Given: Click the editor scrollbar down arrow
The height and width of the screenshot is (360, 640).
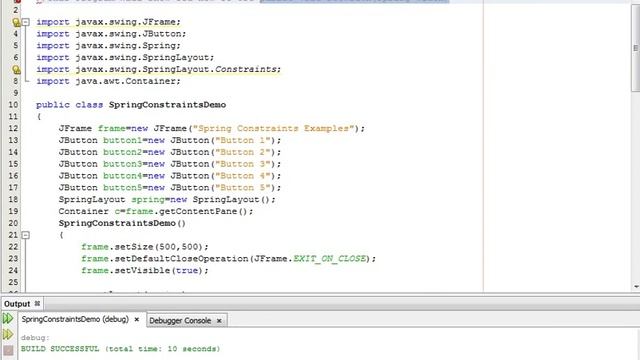Looking at the screenshot, I should coord(636,287).
